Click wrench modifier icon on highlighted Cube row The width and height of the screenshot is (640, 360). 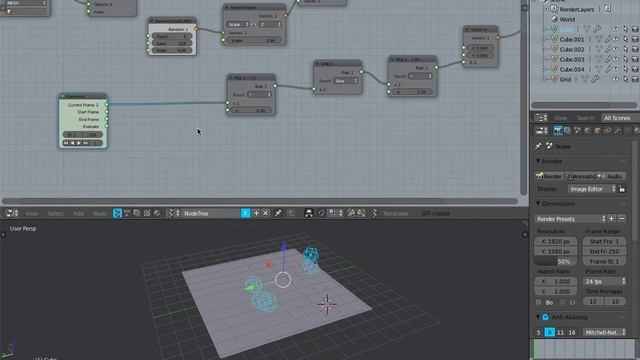click(597, 29)
